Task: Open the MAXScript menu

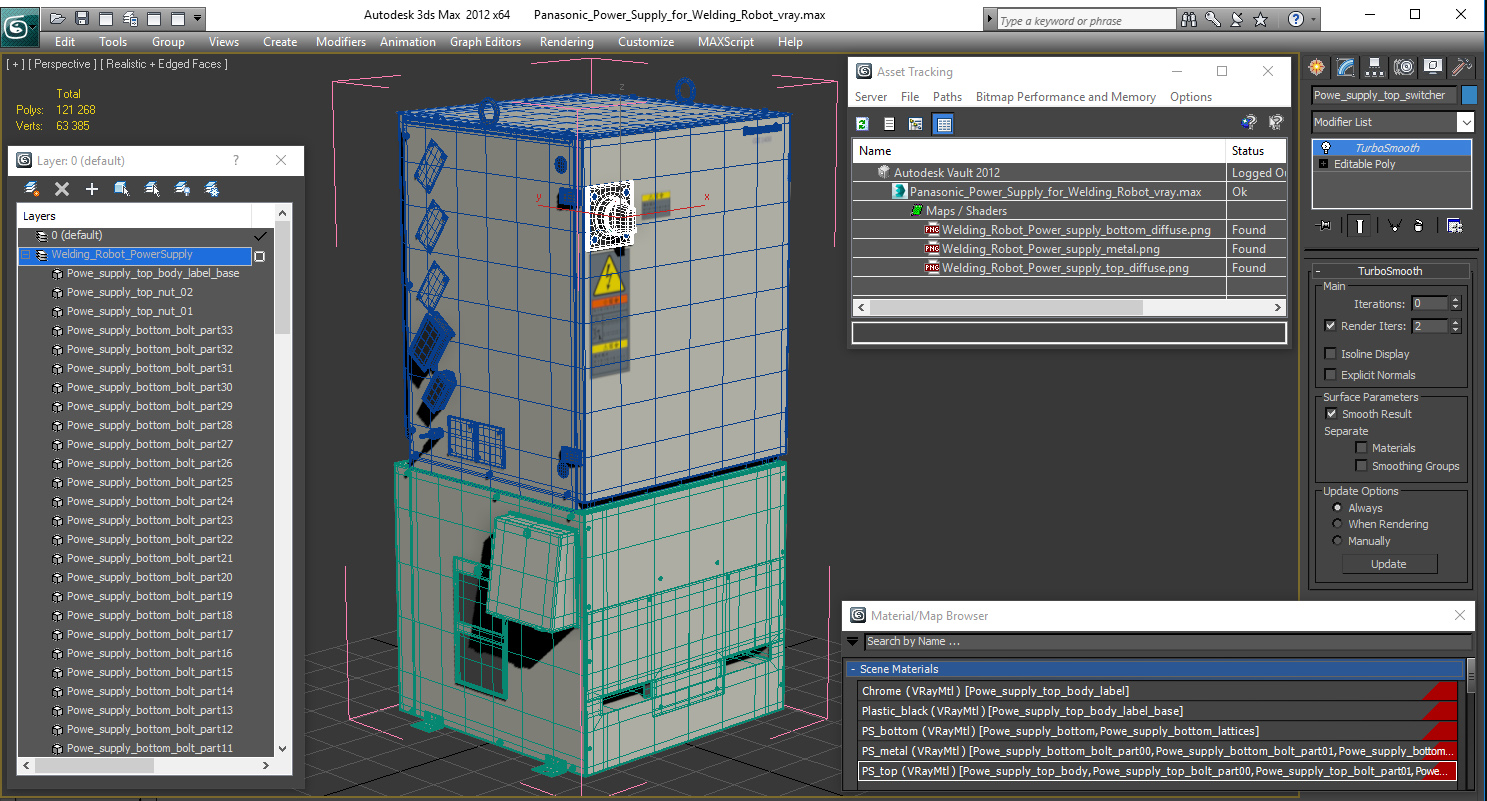Action: pyautogui.click(x=726, y=42)
